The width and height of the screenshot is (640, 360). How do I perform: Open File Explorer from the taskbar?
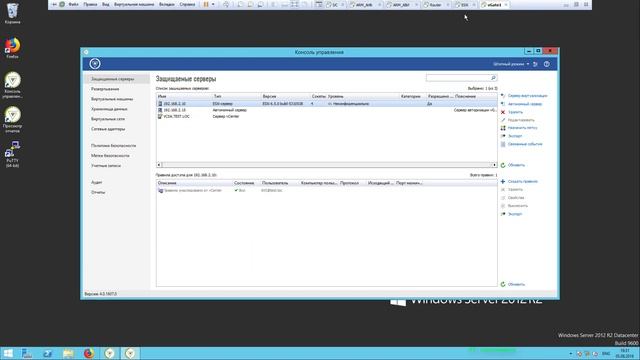(68, 353)
